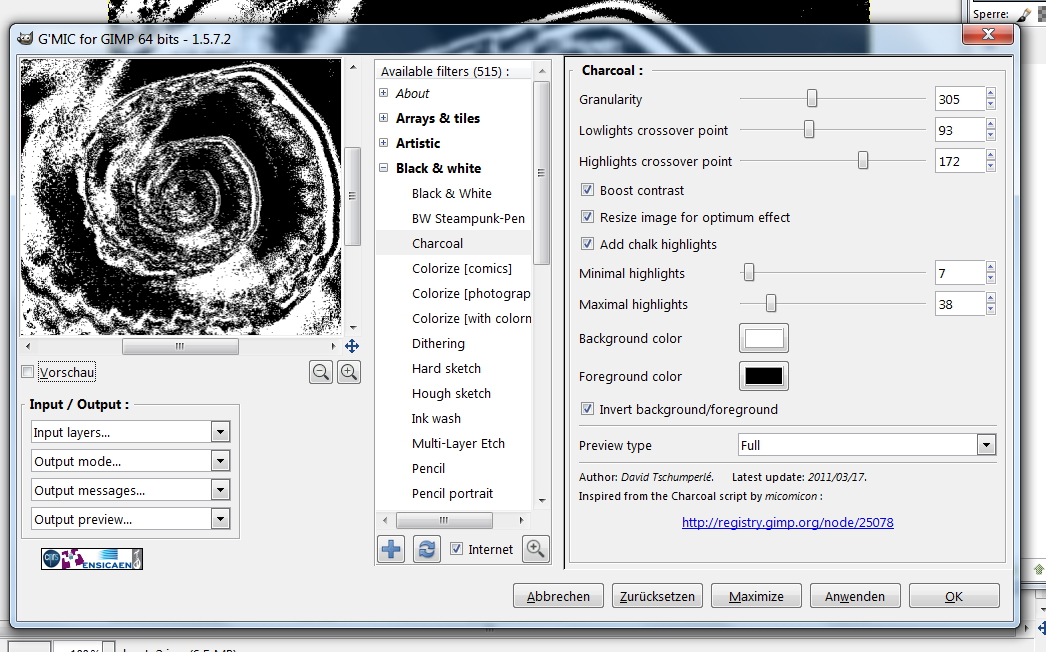1046x652 pixels.
Task: Click the zoom in preview magnifier icon
Action: pyautogui.click(x=349, y=372)
